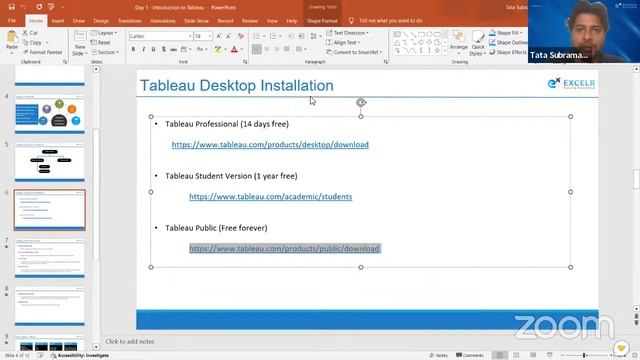The height and width of the screenshot is (360, 640).
Task: Decrease font size with shrink button
Action: [229, 36]
